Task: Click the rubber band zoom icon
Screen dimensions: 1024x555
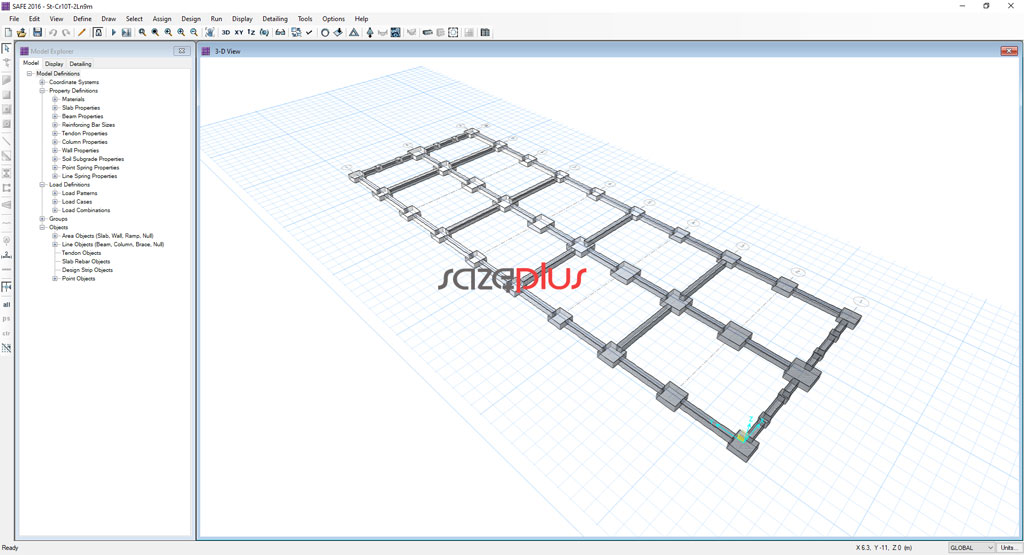Action: point(142,32)
